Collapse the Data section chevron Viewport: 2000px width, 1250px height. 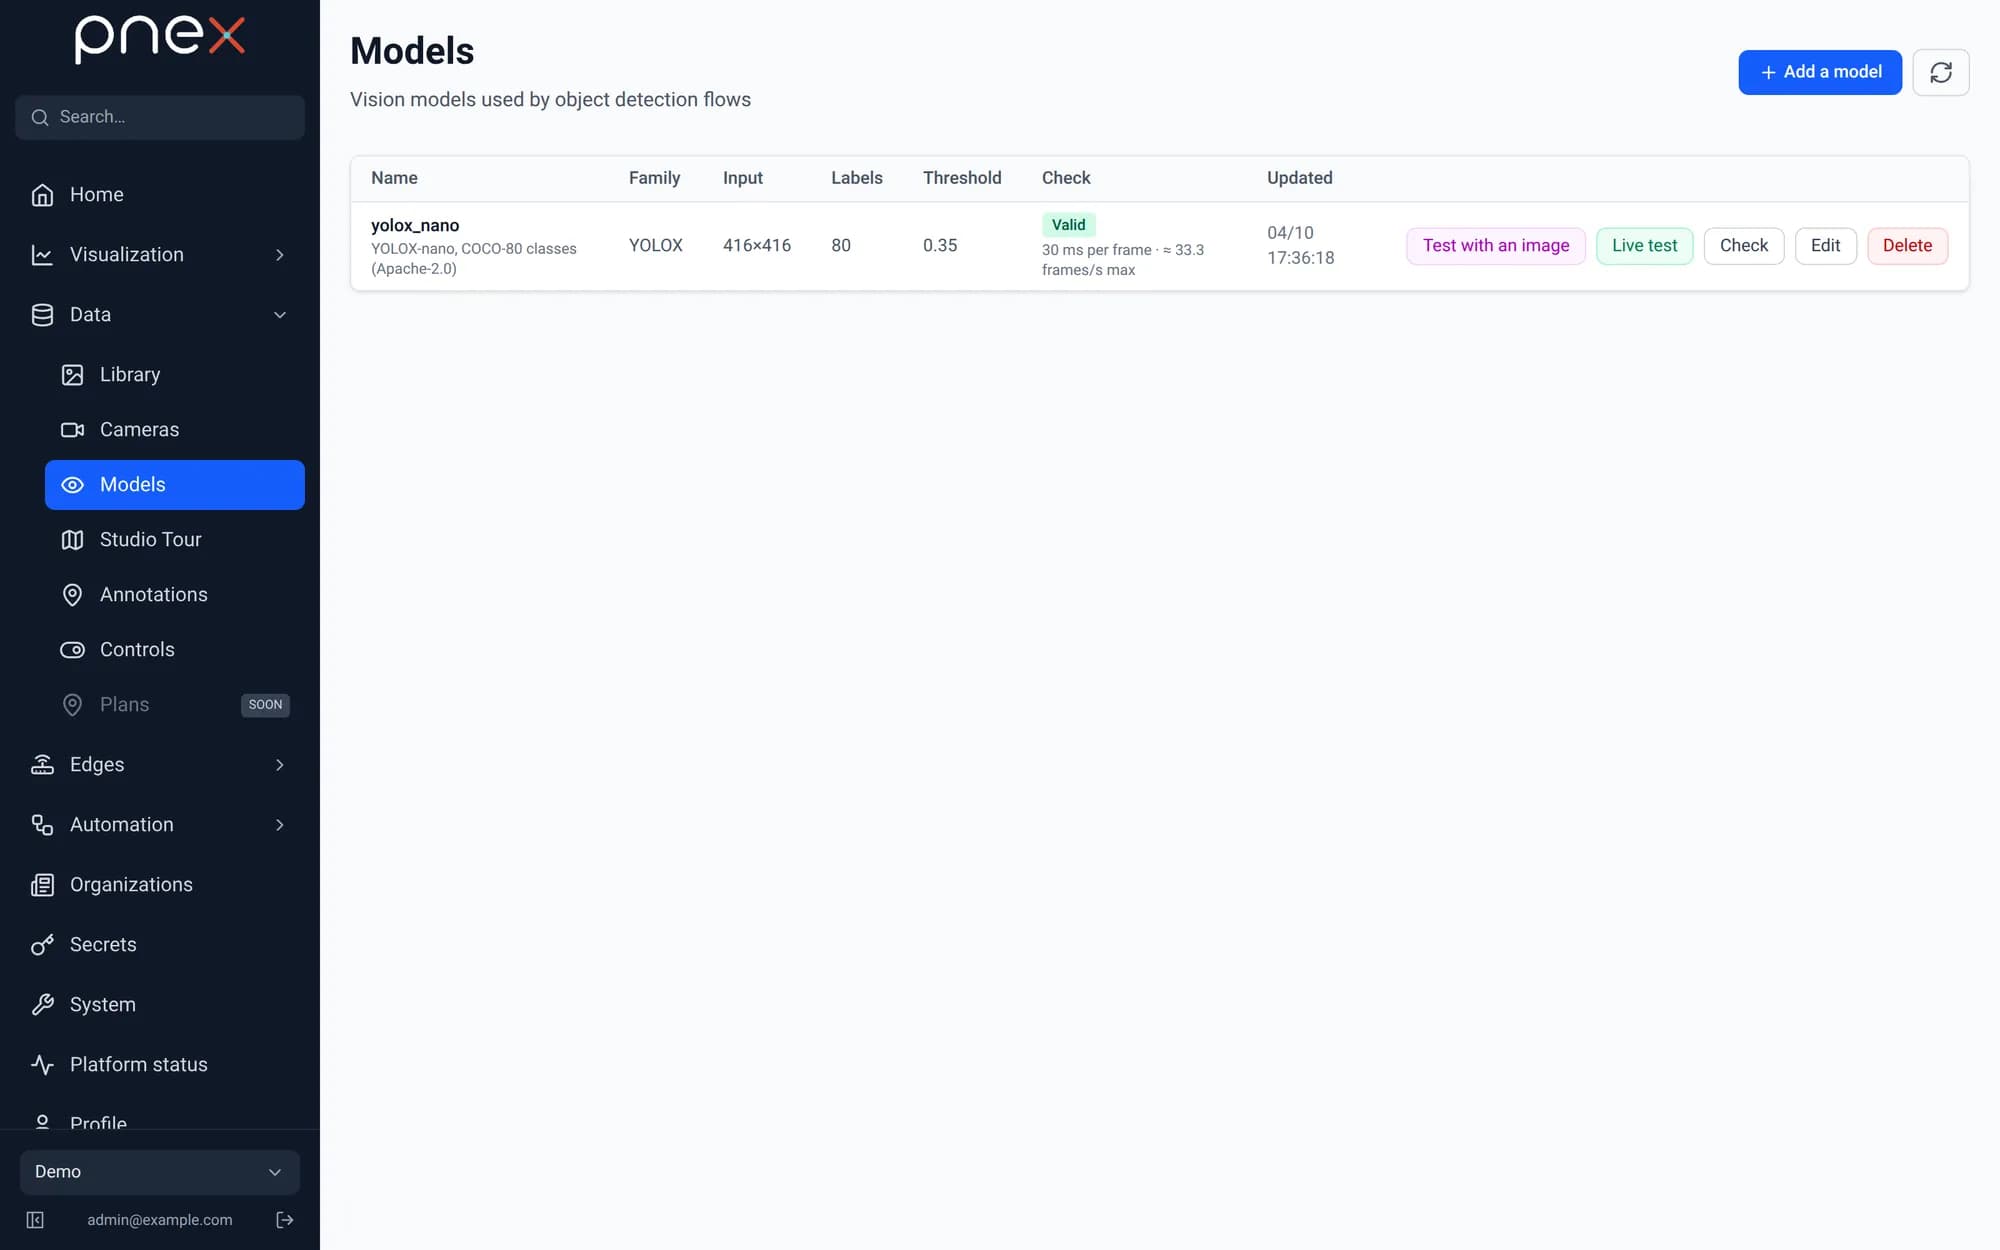pyautogui.click(x=280, y=315)
